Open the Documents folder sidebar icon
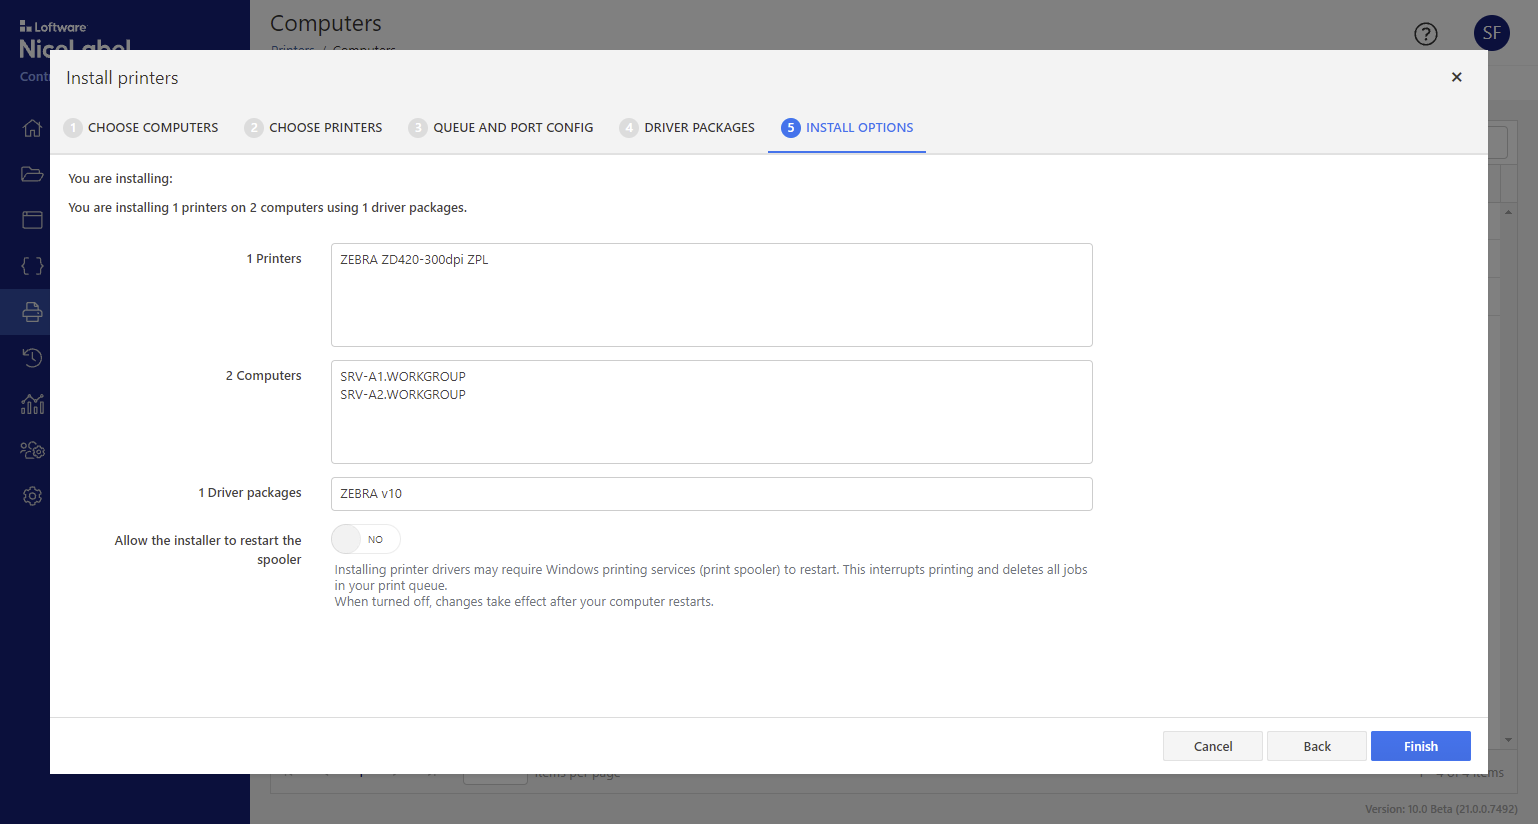1538x824 pixels. (x=32, y=174)
